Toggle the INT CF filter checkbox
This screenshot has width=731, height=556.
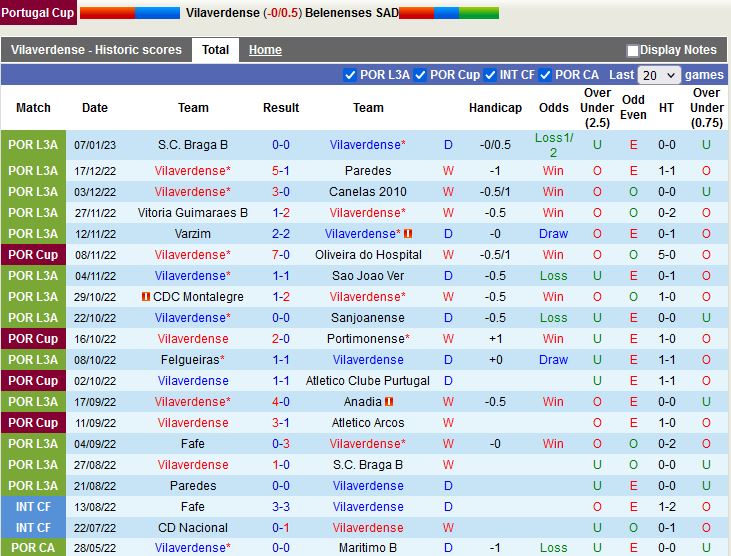[x=490, y=75]
